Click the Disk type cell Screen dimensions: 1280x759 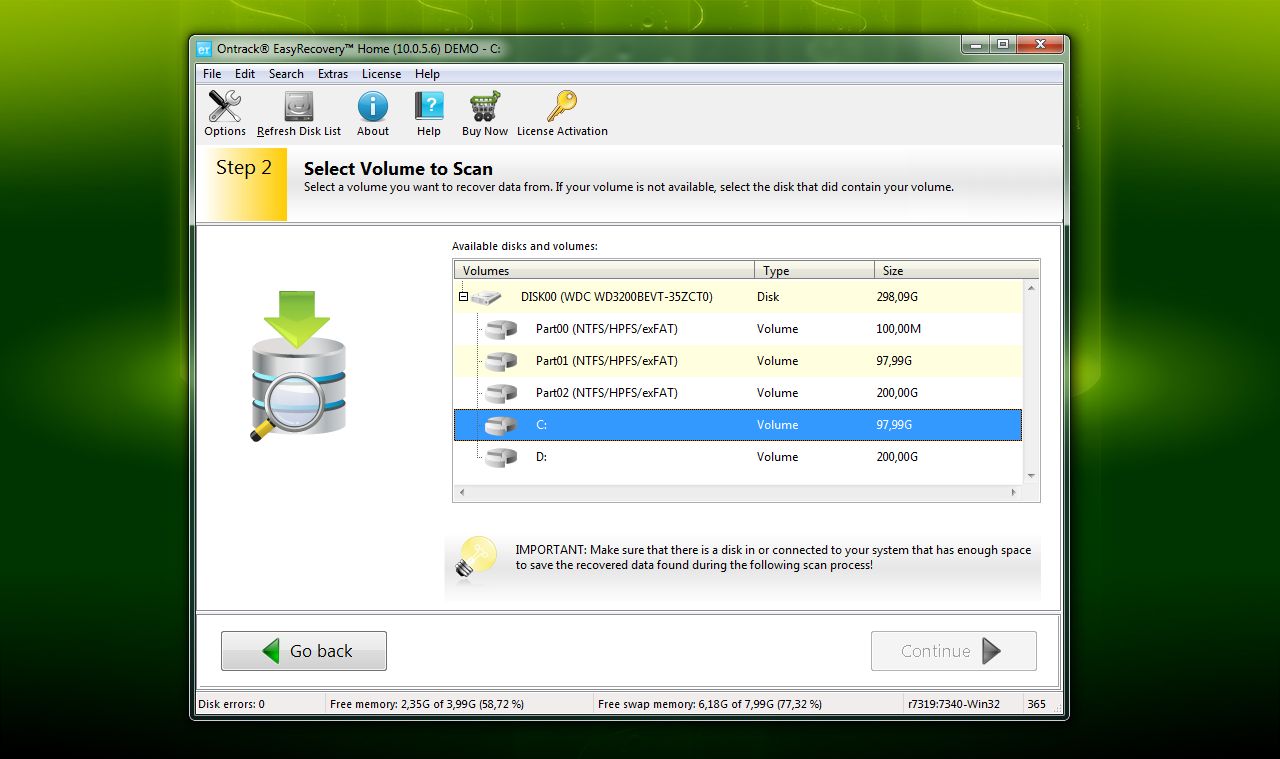(768, 297)
